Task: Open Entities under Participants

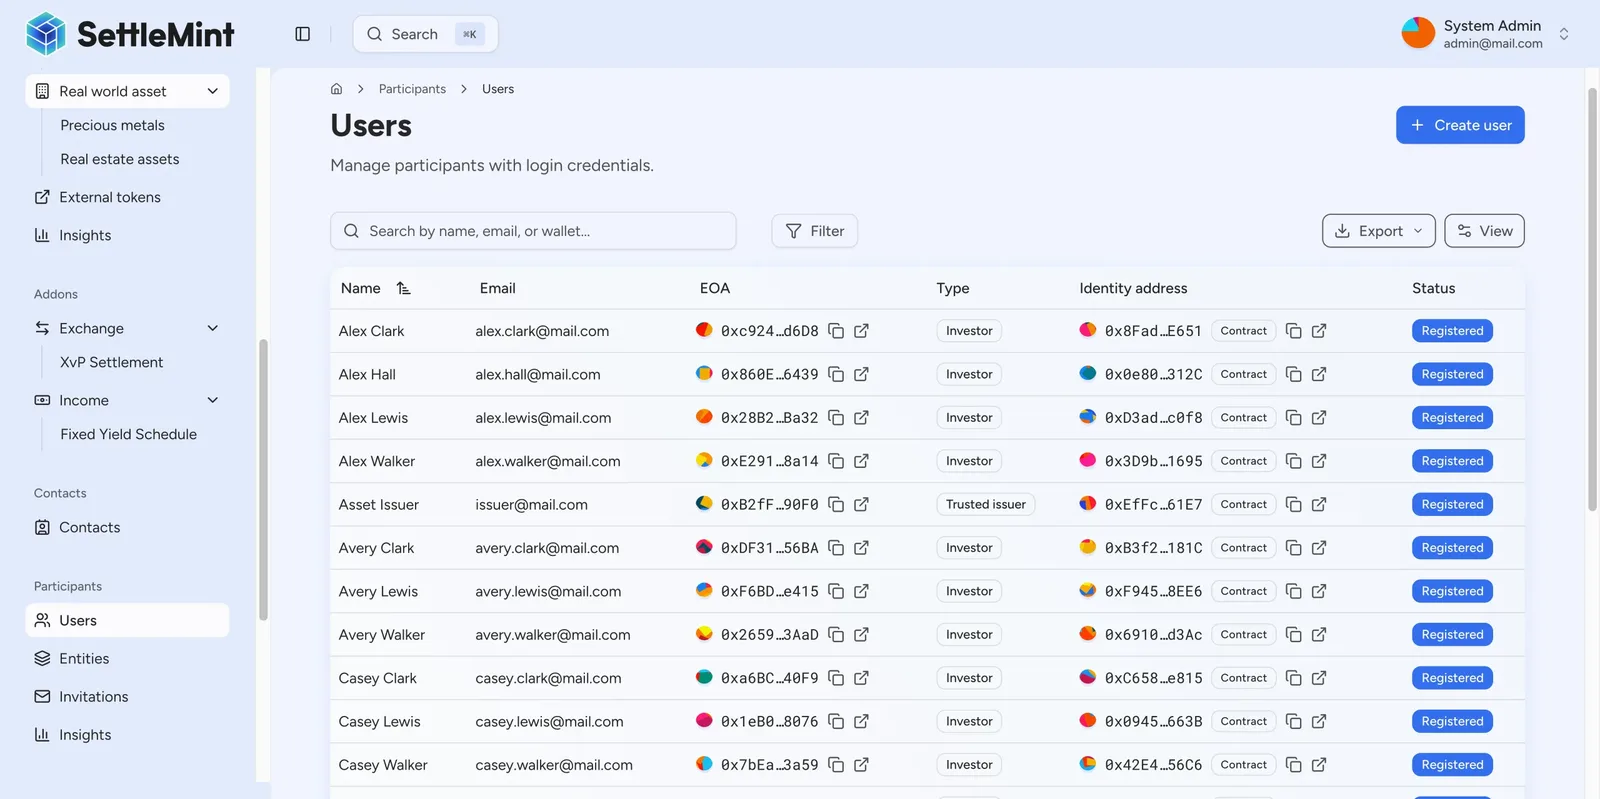Action: (x=84, y=659)
